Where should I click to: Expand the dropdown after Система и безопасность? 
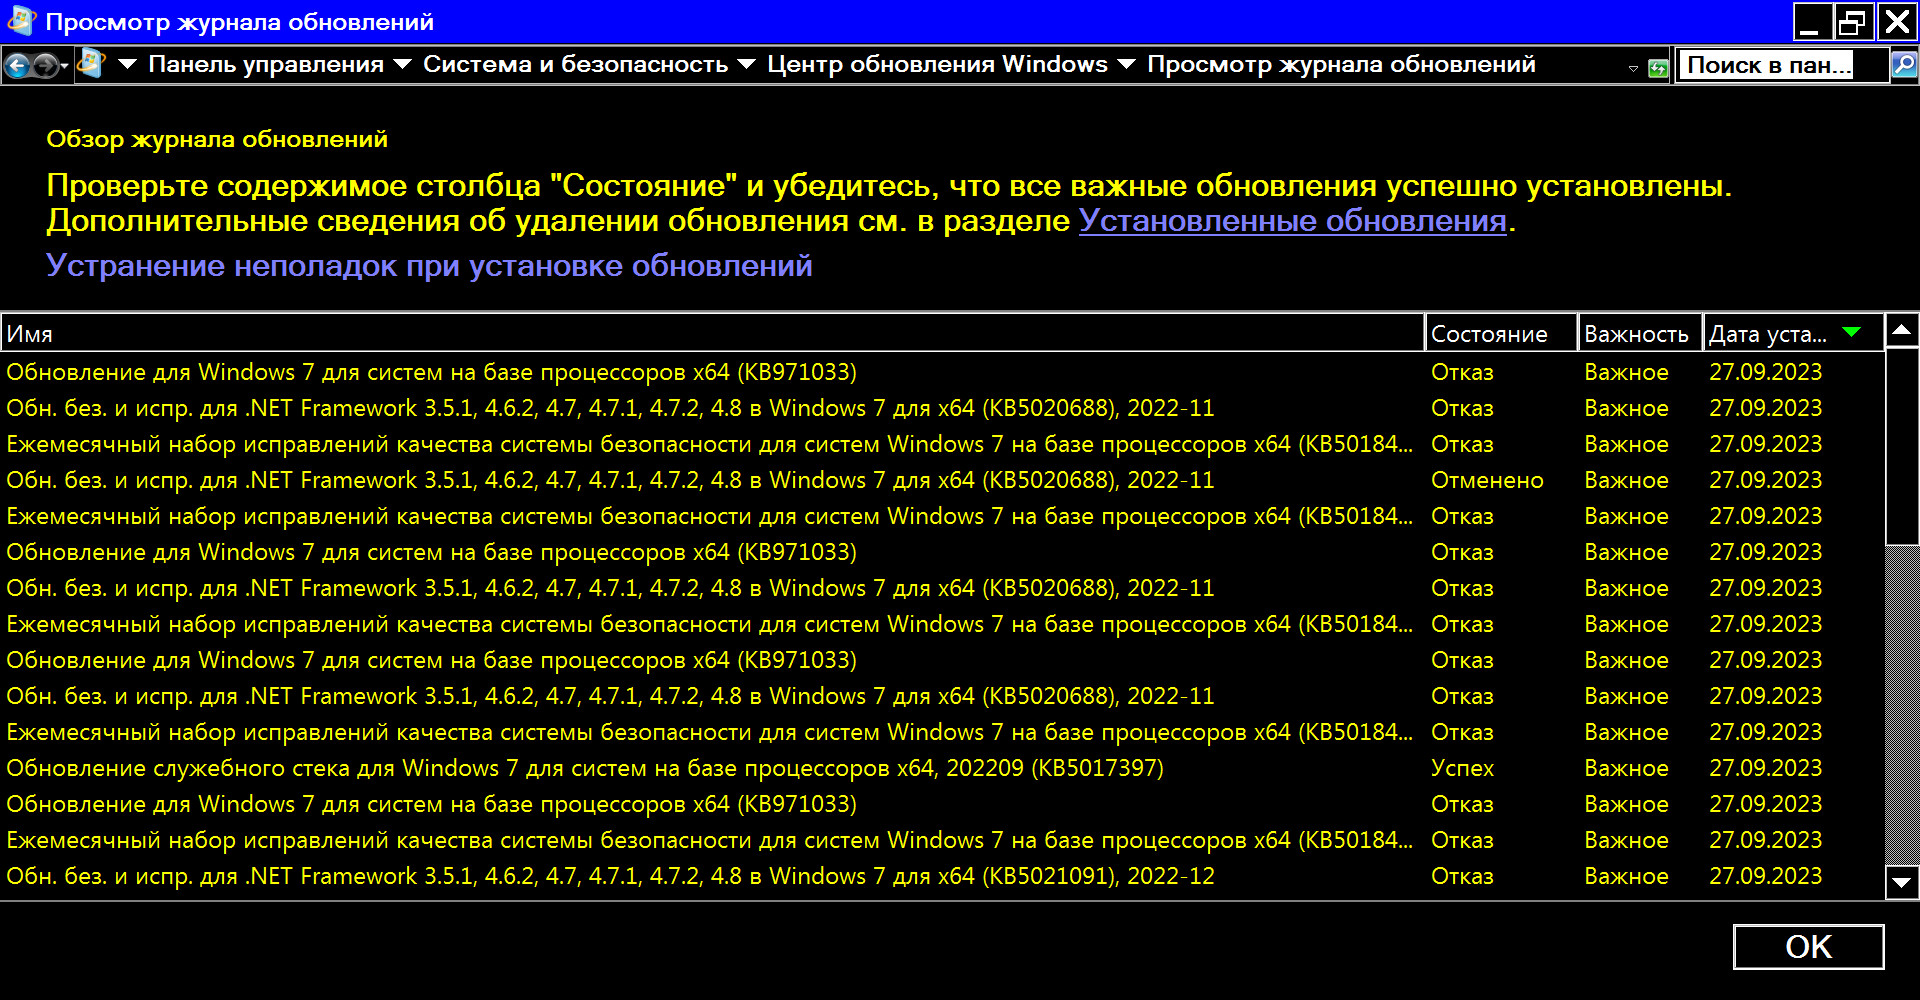746,64
